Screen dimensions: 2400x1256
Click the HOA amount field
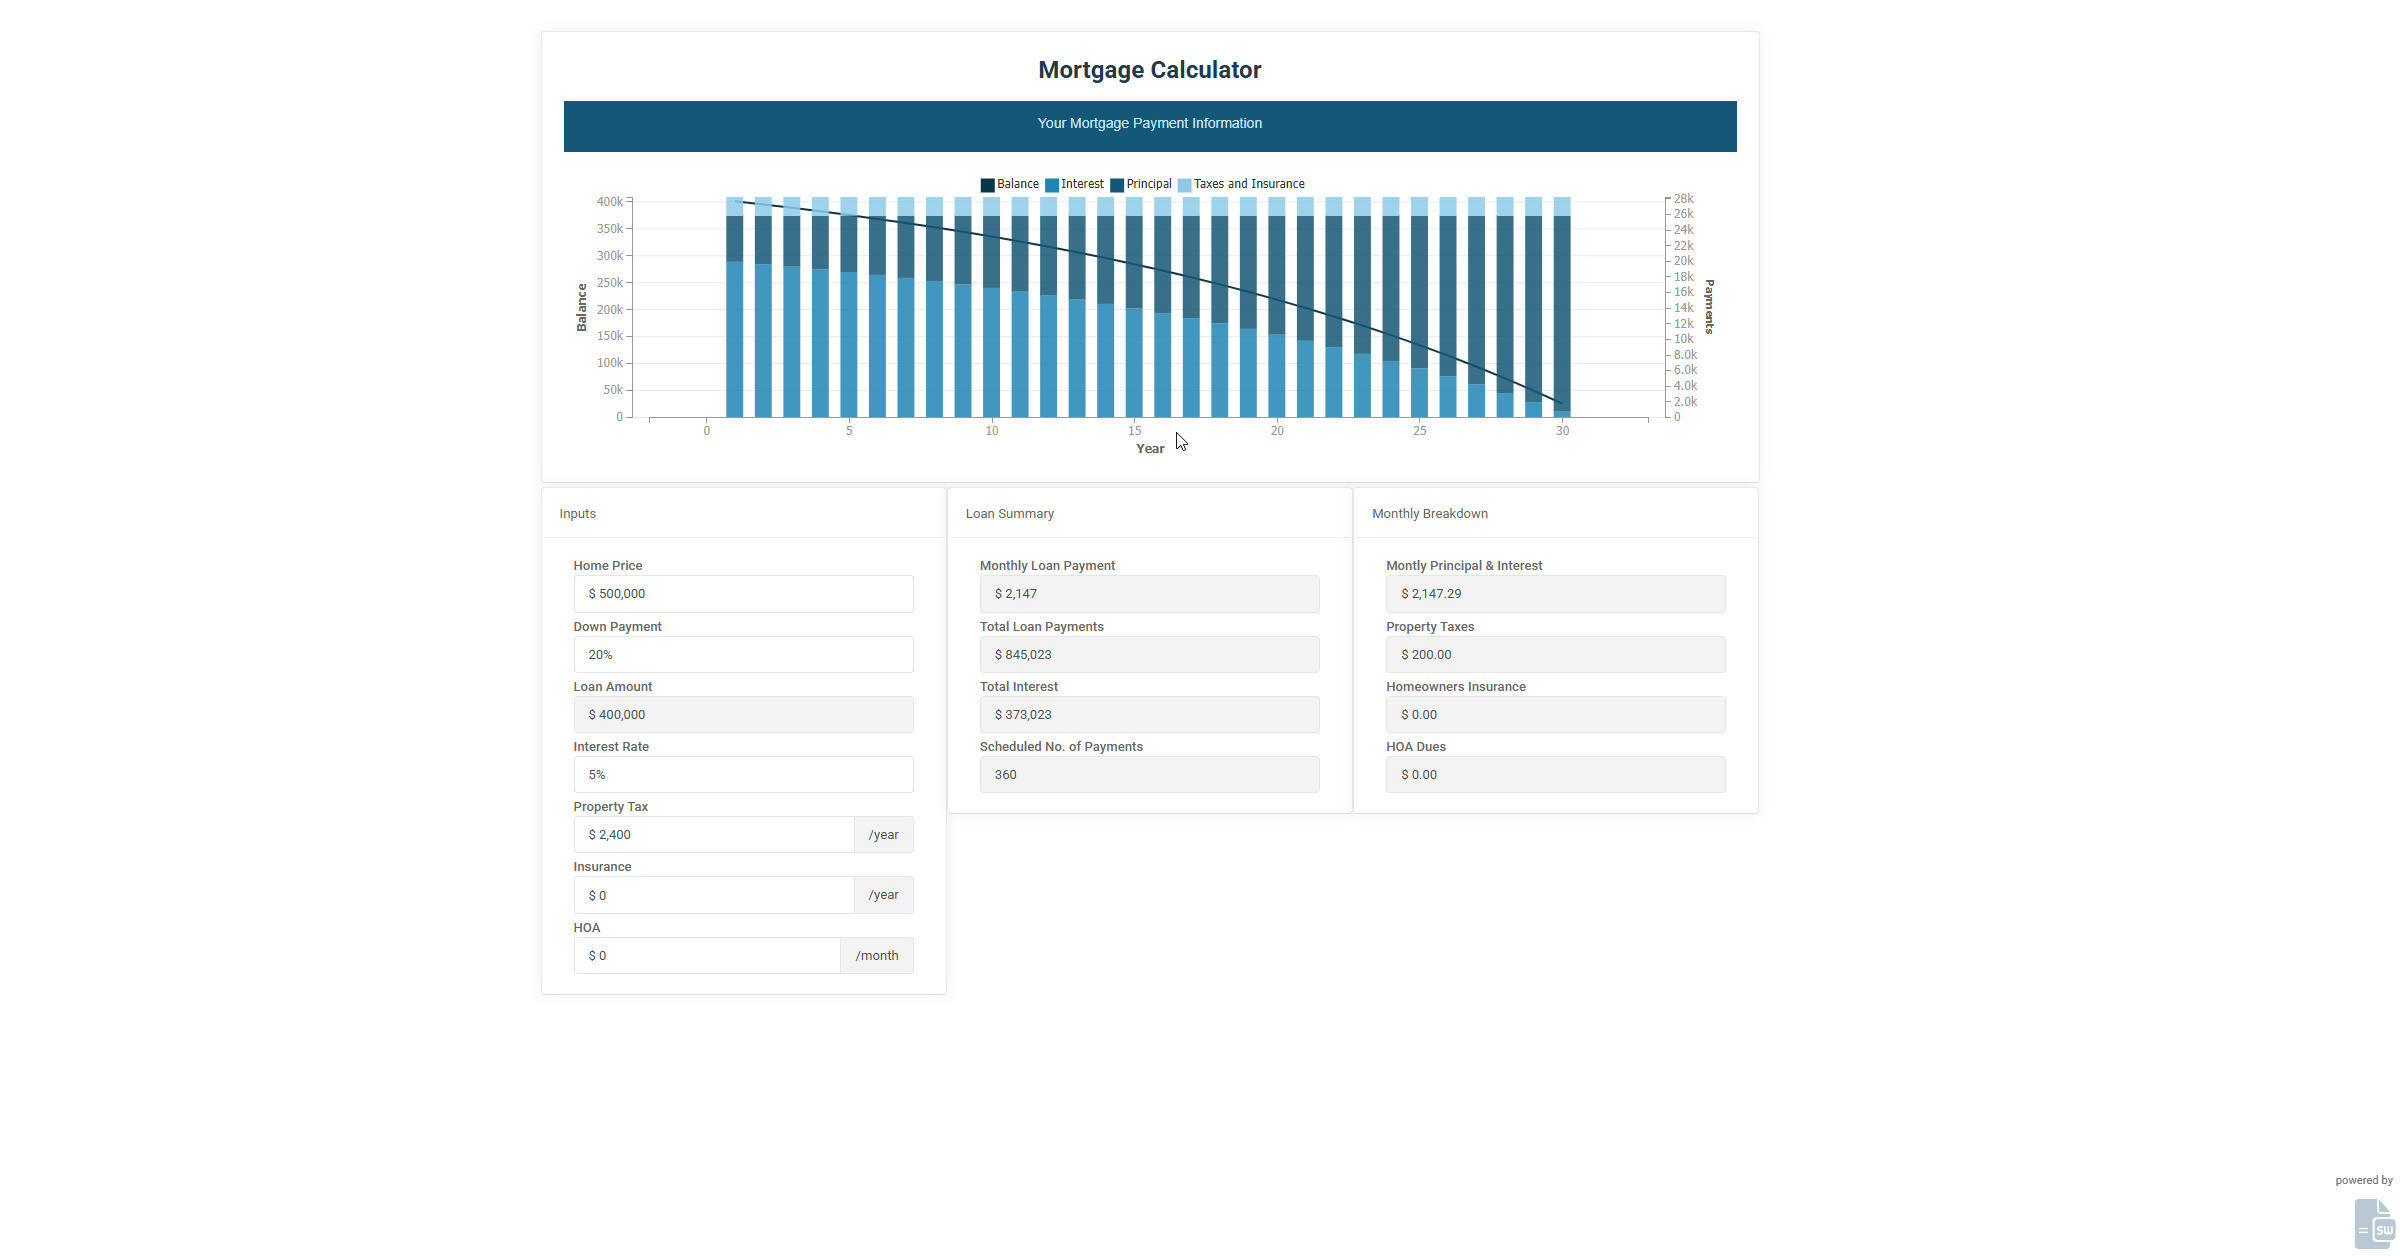click(707, 956)
